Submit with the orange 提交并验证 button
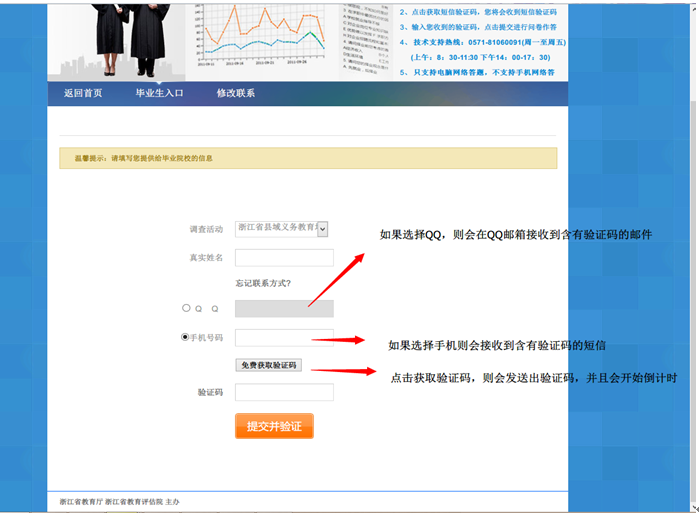Image resolution: width=699 pixels, height=514 pixels. point(274,426)
